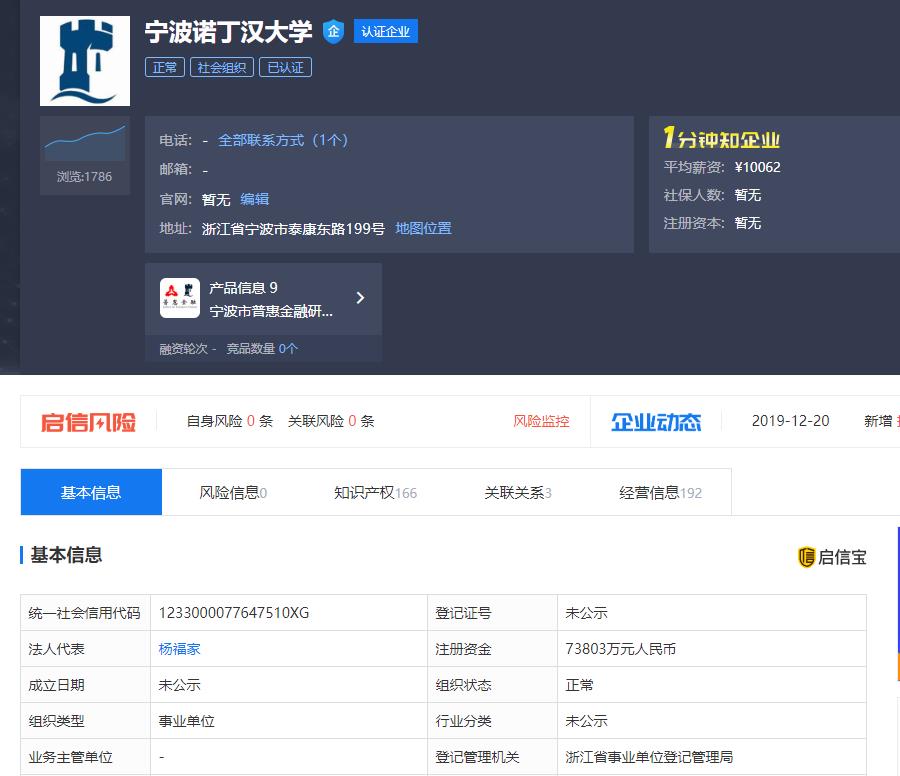Screen dimensions: 900x776
Task: Click the 正常 status tag
Action: click(165, 67)
